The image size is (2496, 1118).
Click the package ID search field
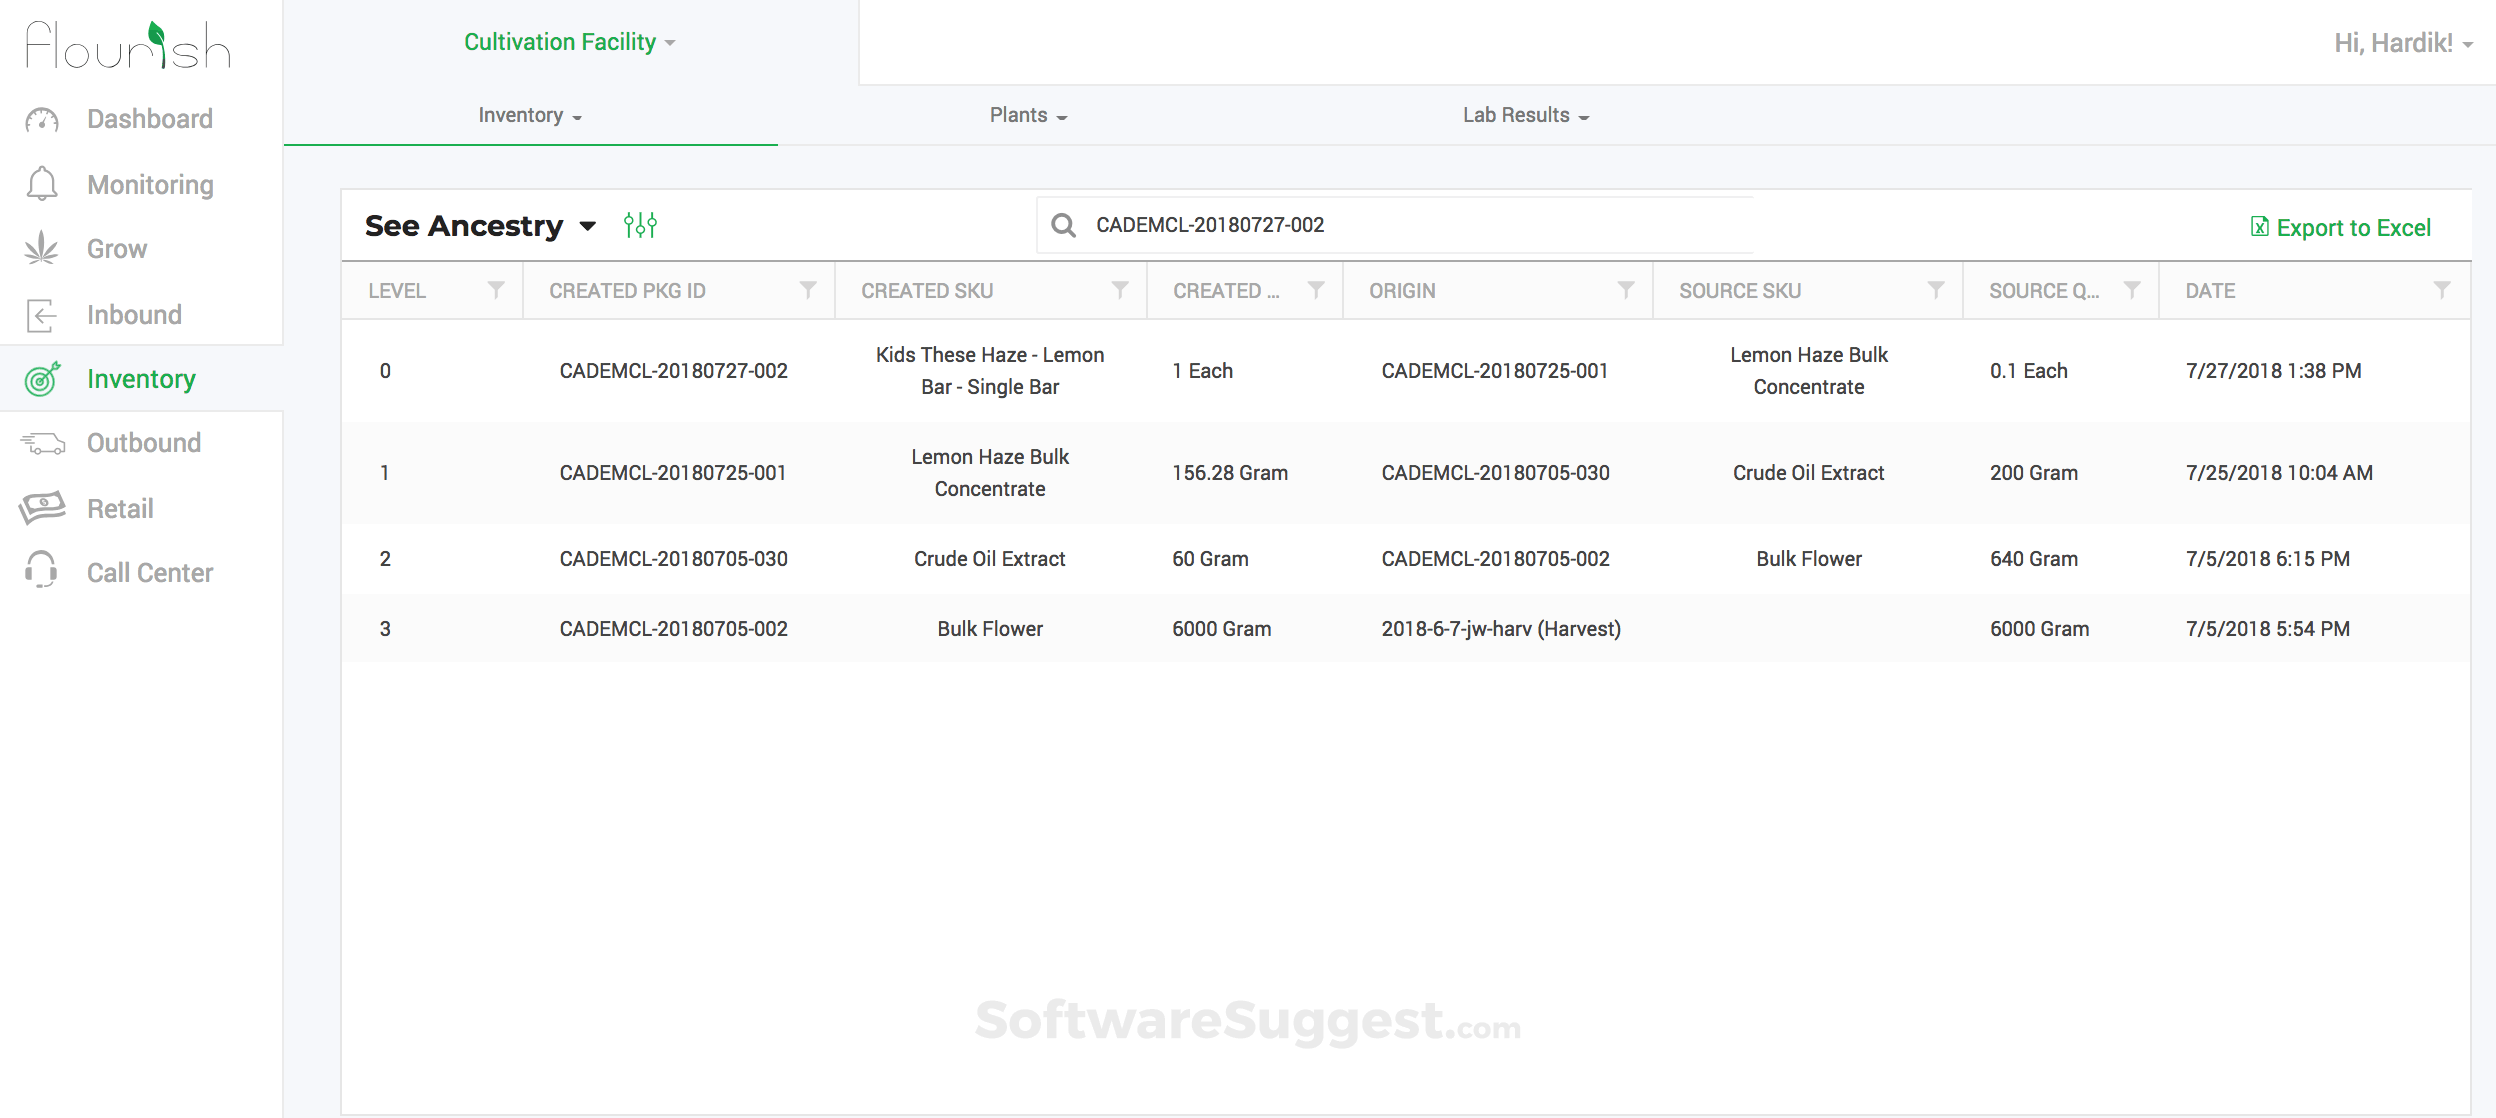[x=1400, y=225]
